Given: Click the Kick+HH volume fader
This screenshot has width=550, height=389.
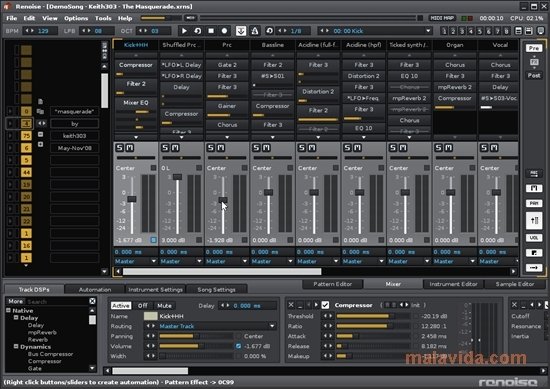Looking at the screenshot, I should coord(132,199).
